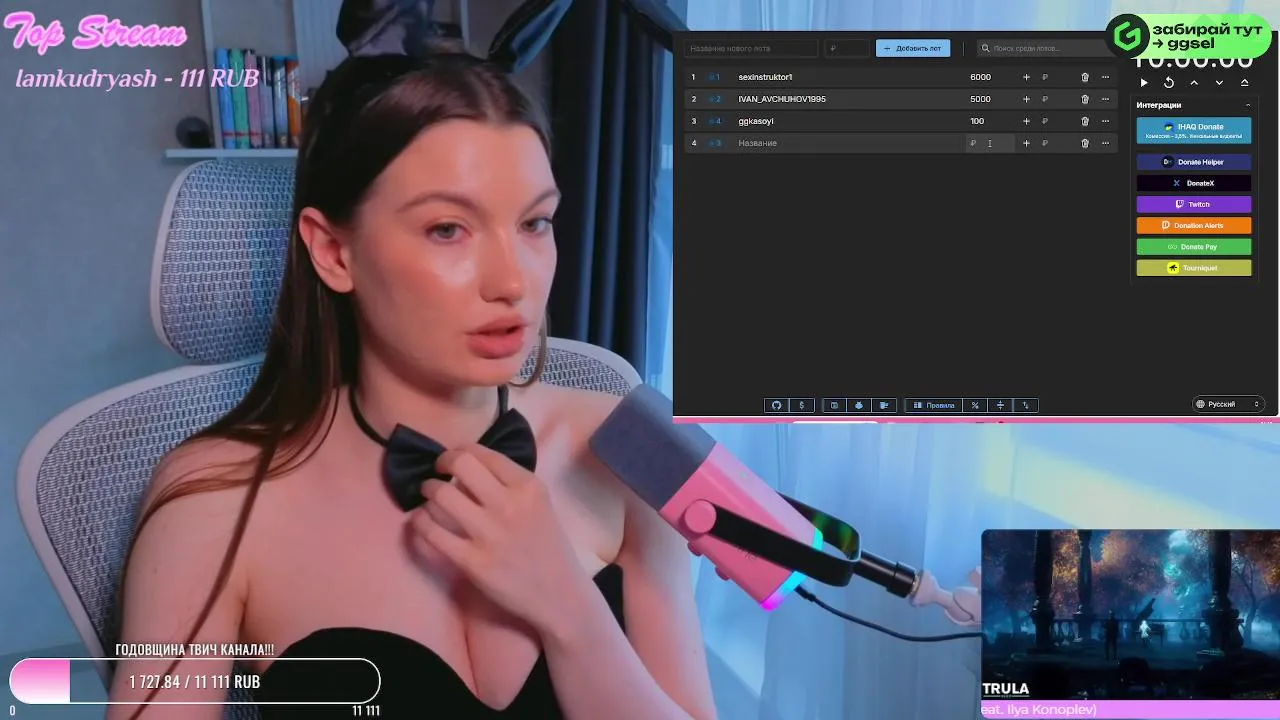Add amount to IVAN_AVCHUHOV1995 lot
Viewport: 1280px width, 720px height.
1026,99
